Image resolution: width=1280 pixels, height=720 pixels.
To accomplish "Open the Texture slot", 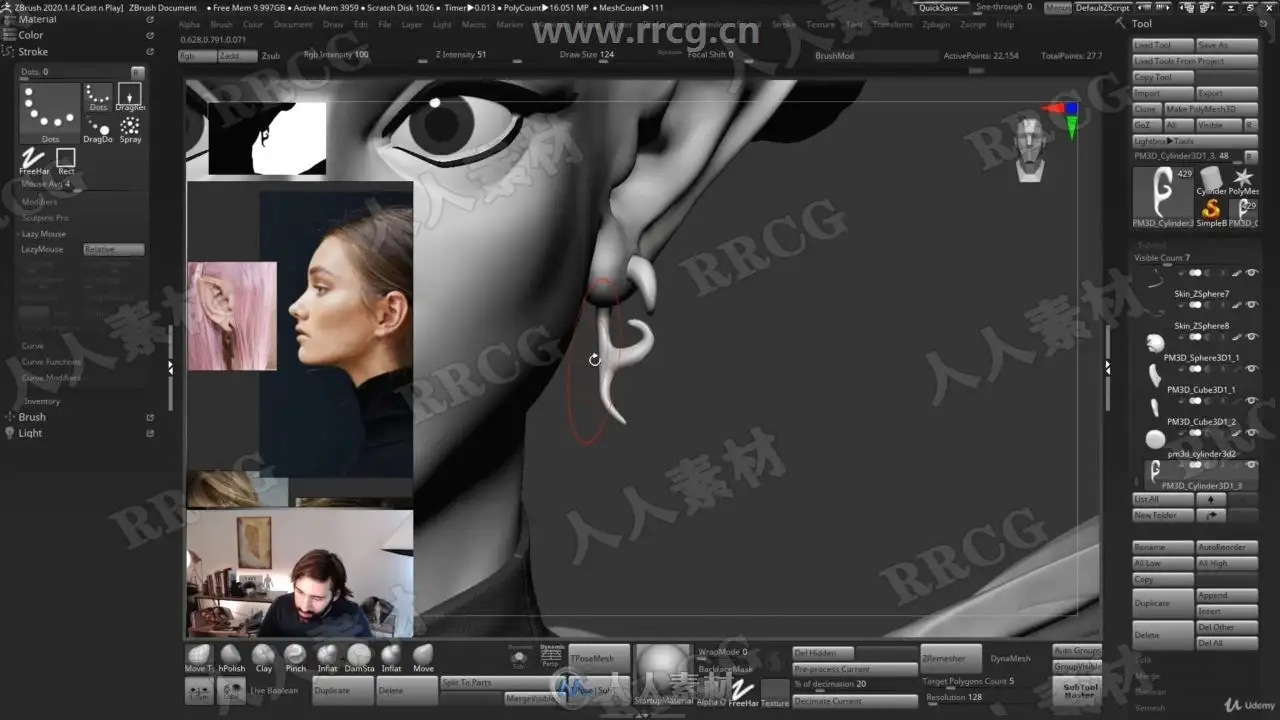I will [x=775, y=692].
